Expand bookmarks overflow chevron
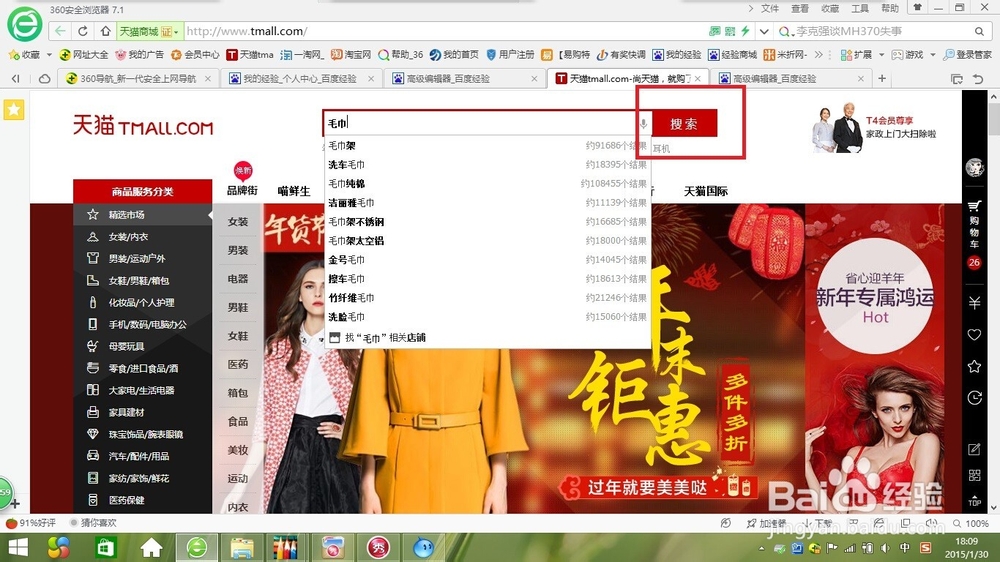 pyautogui.click(x=819, y=55)
